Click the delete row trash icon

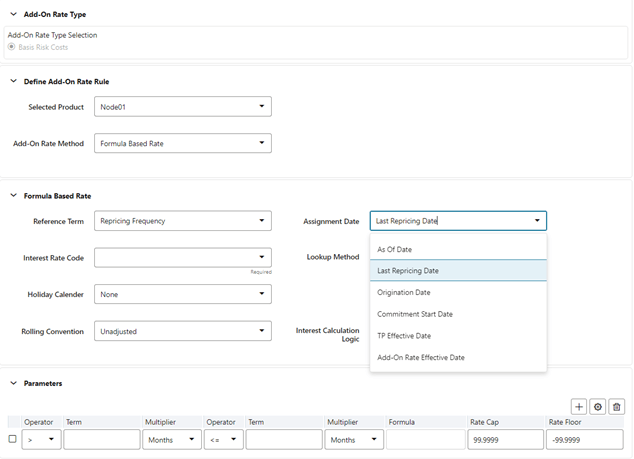pos(617,407)
